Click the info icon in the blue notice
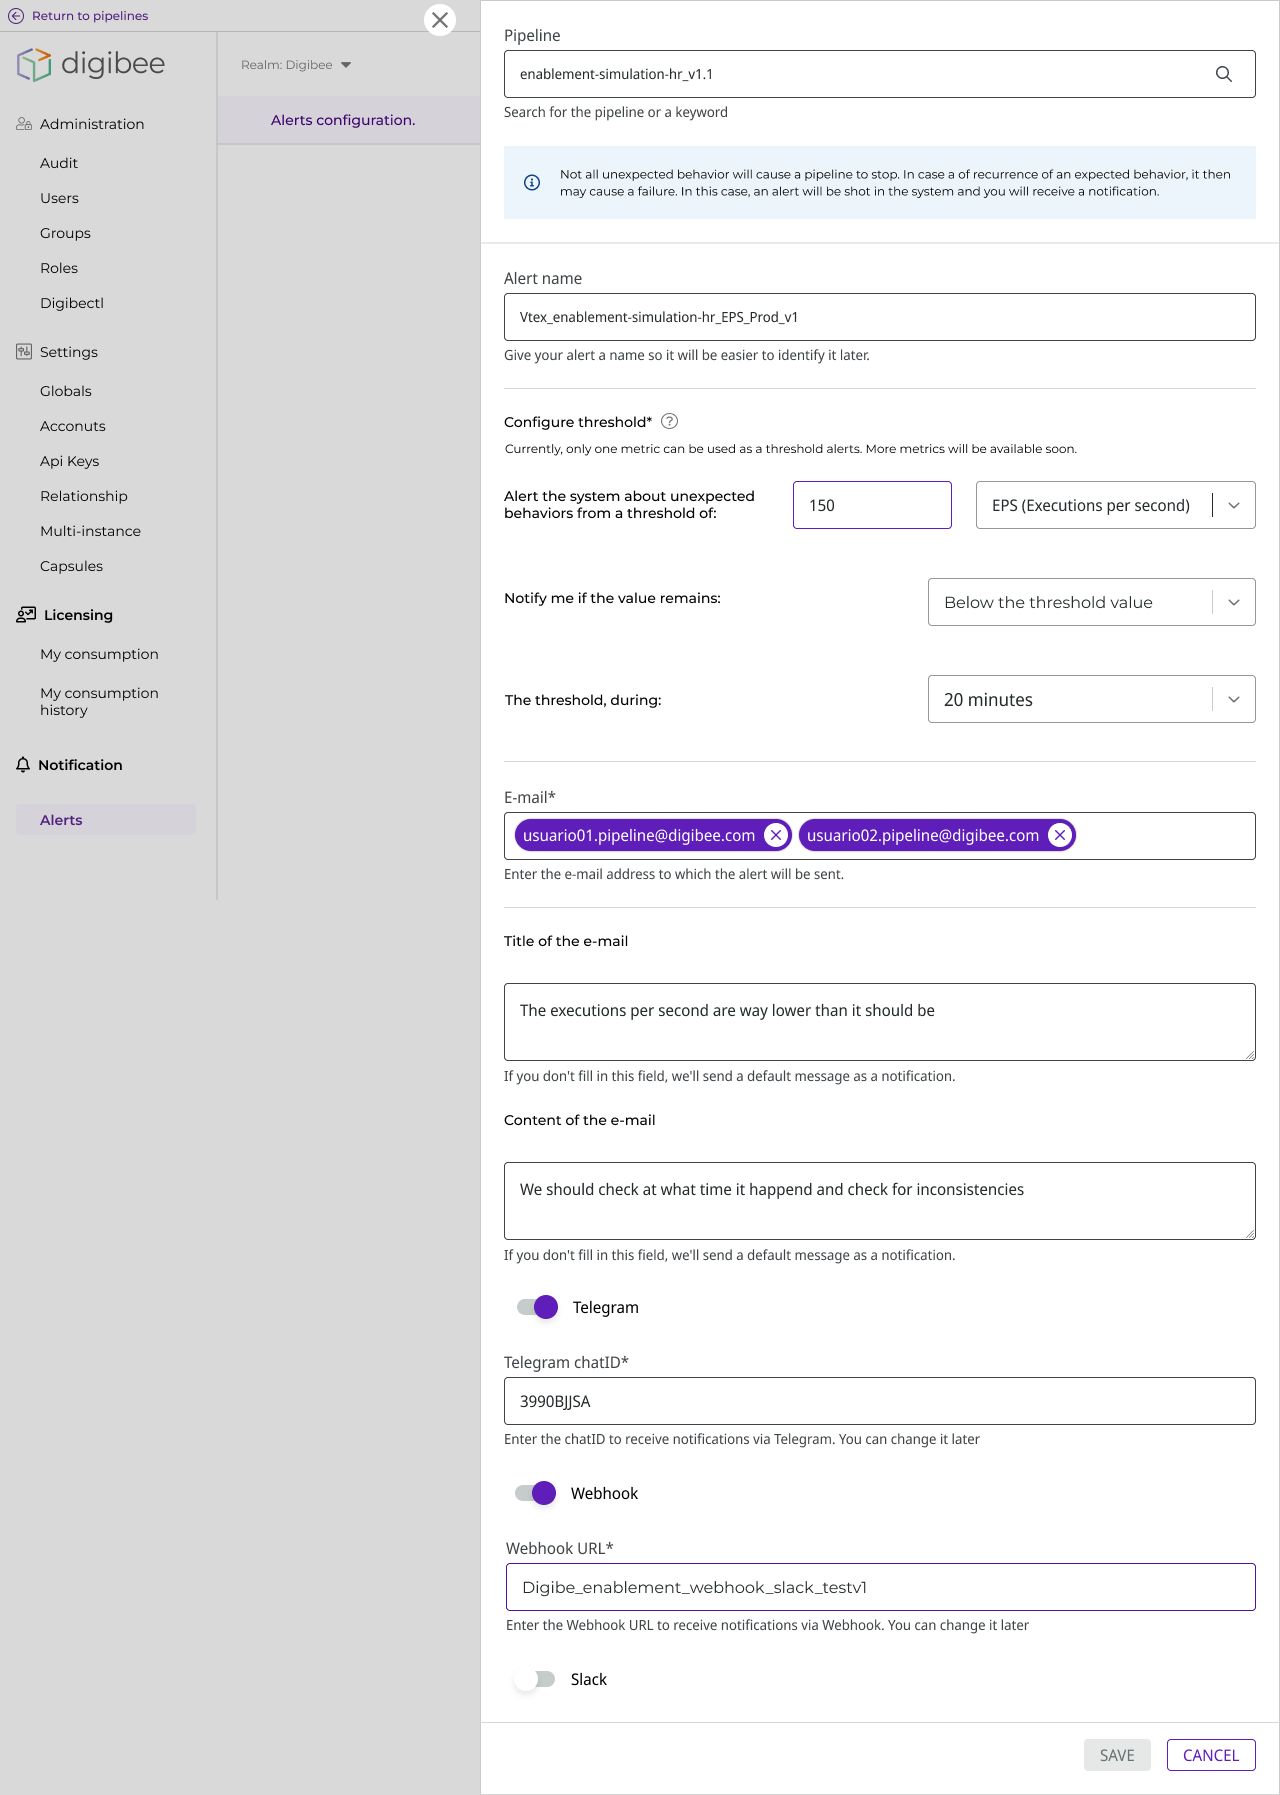 tap(532, 182)
